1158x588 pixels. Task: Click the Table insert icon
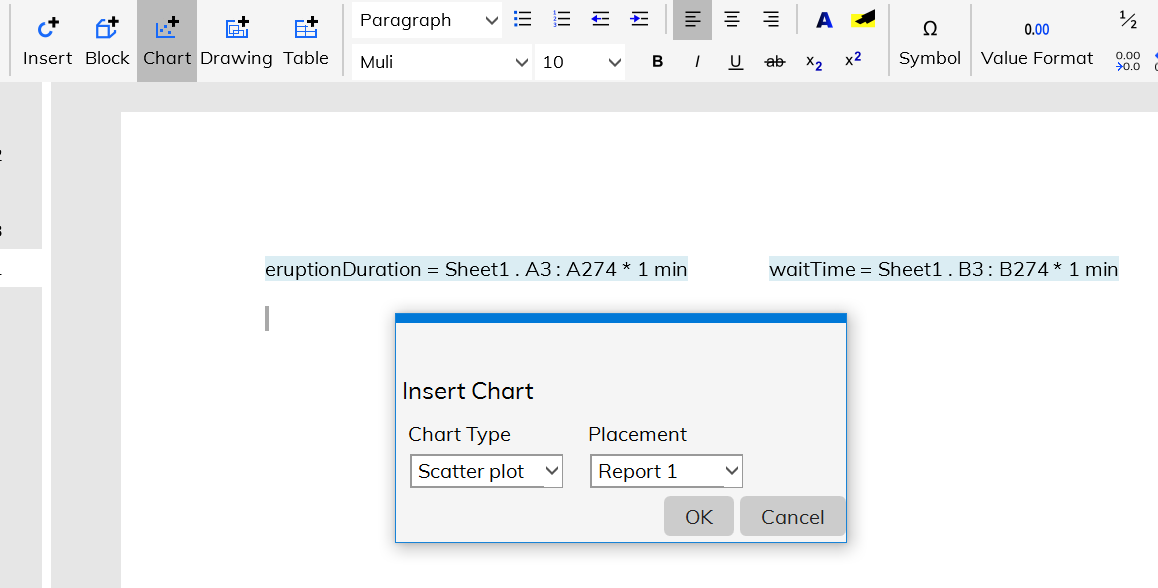306,41
